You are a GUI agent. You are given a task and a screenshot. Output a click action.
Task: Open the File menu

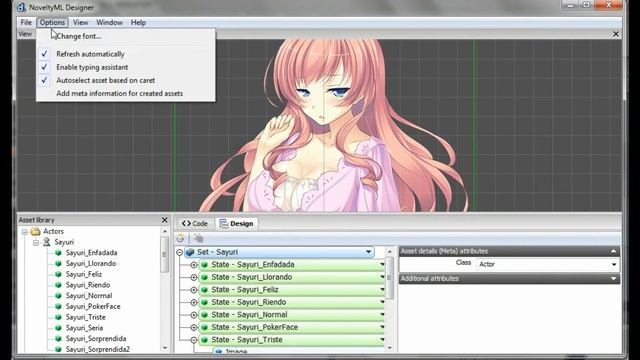(26, 22)
